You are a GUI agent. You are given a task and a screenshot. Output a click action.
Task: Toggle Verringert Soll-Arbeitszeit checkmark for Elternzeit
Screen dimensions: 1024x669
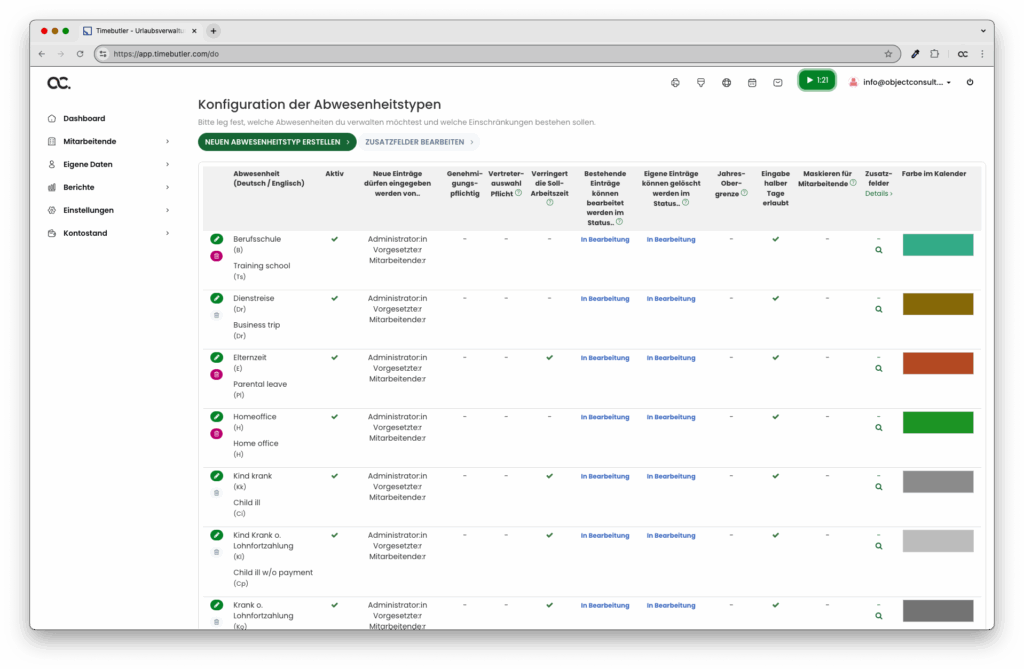click(549, 357)
